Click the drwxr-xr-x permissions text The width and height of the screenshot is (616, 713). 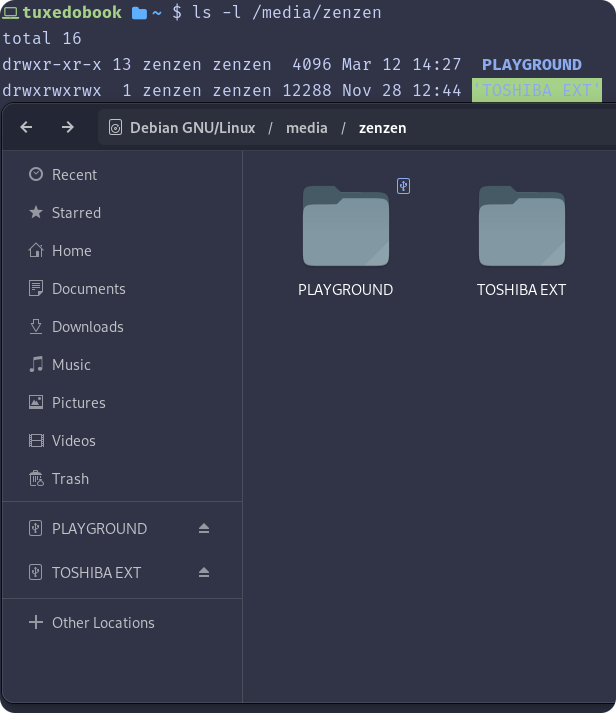click(x=52, y=65)
